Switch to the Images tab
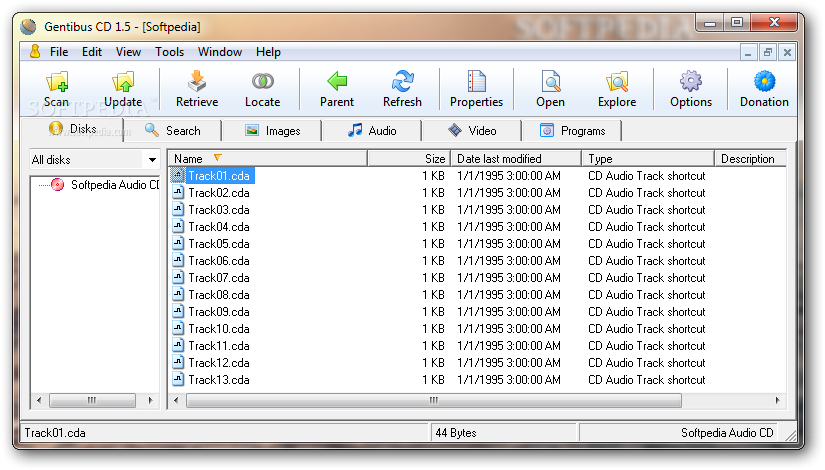825x470 pixels. (x=273, y=131)
